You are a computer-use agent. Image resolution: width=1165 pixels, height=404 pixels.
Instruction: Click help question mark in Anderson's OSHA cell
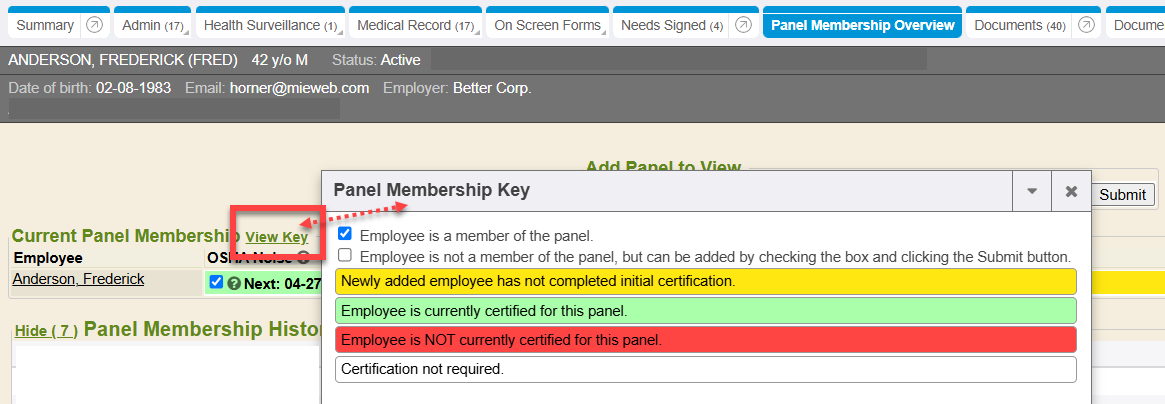click(234, 283)
